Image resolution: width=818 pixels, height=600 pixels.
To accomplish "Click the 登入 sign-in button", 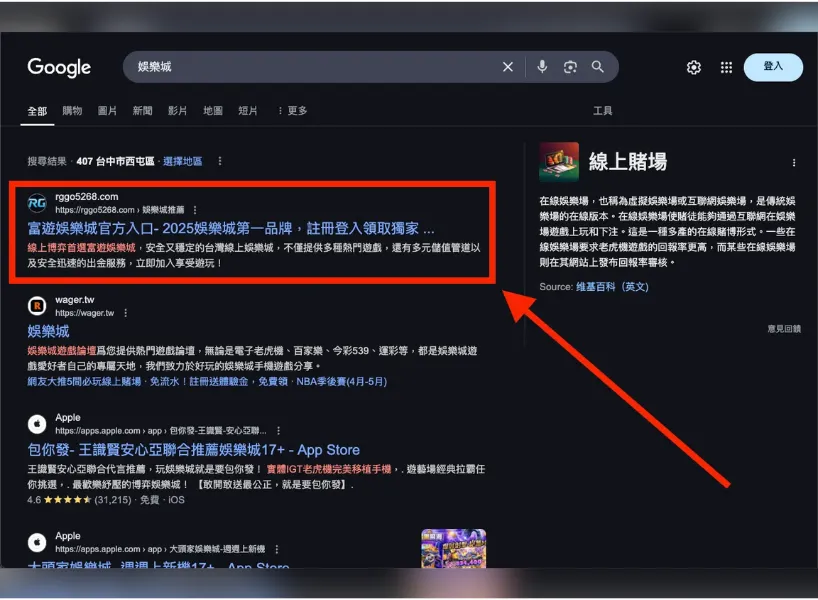I will pyautogui.click(x=773, y=67).
